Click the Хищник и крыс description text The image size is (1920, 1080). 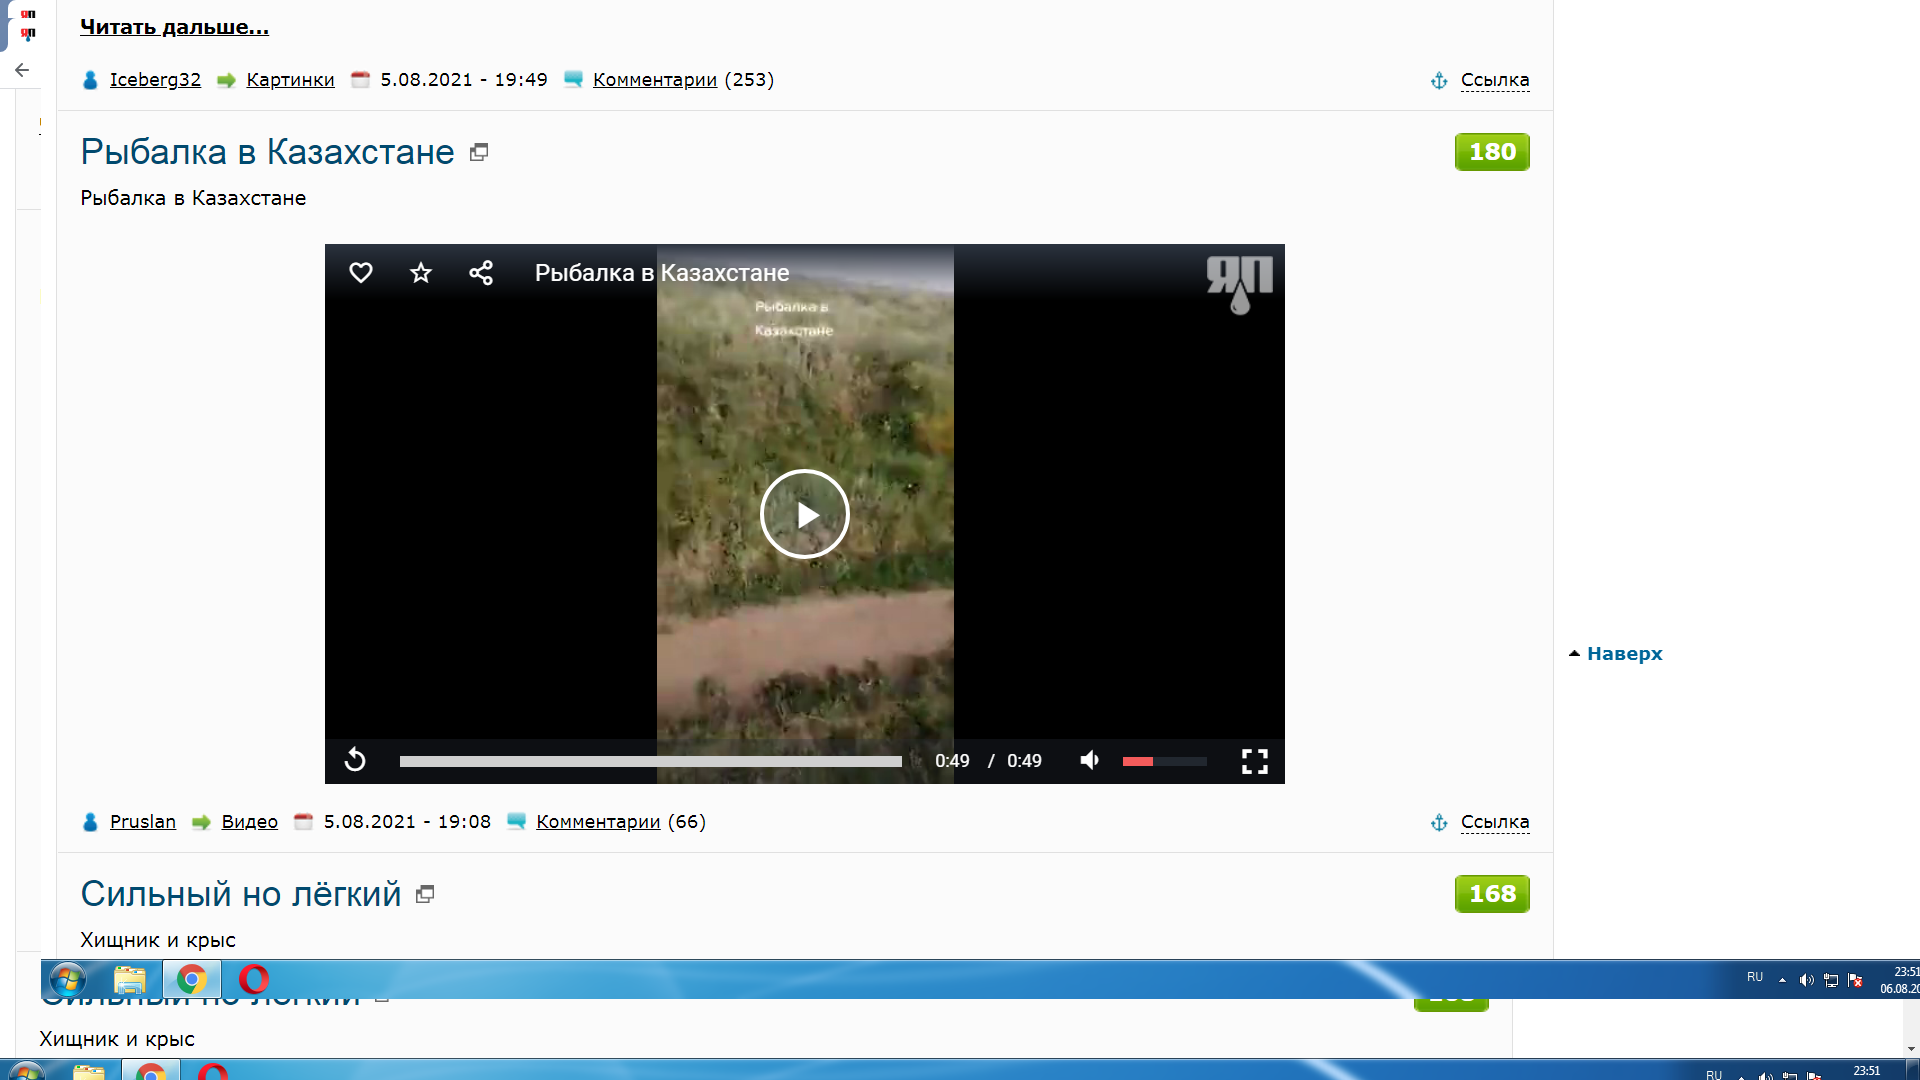[x=158, y=940]
